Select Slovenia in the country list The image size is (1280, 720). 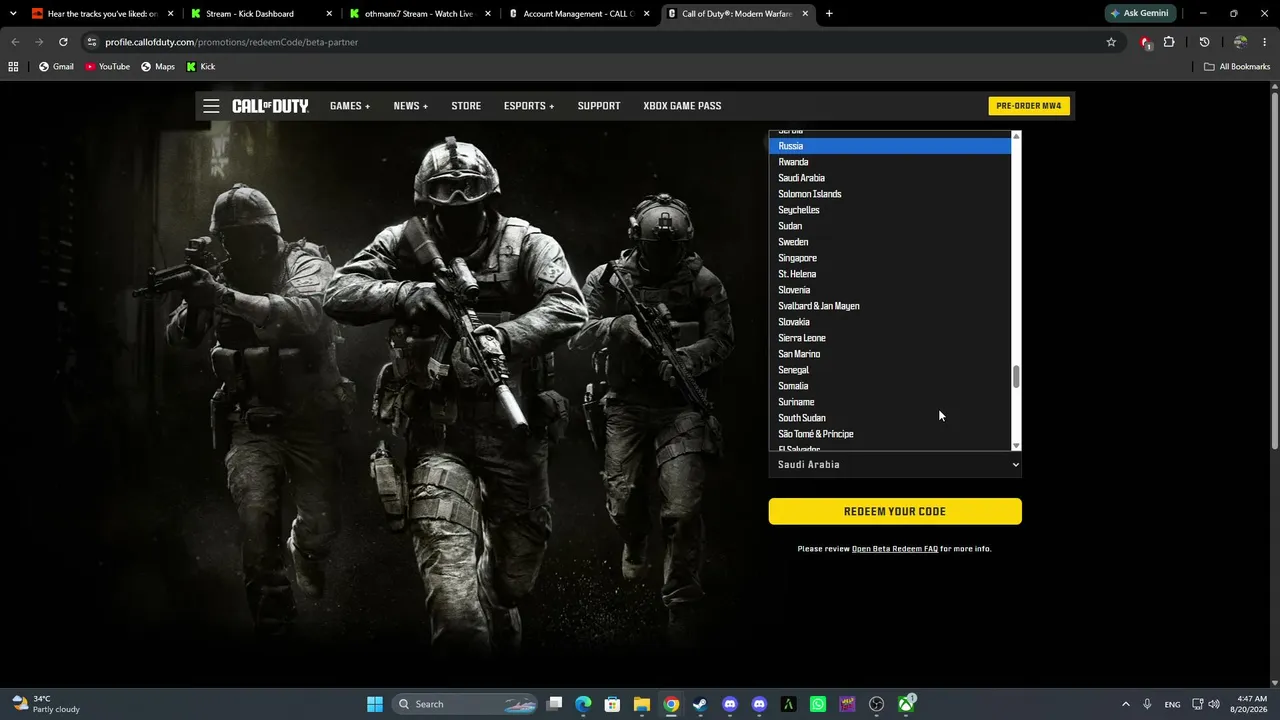[890, 290]
